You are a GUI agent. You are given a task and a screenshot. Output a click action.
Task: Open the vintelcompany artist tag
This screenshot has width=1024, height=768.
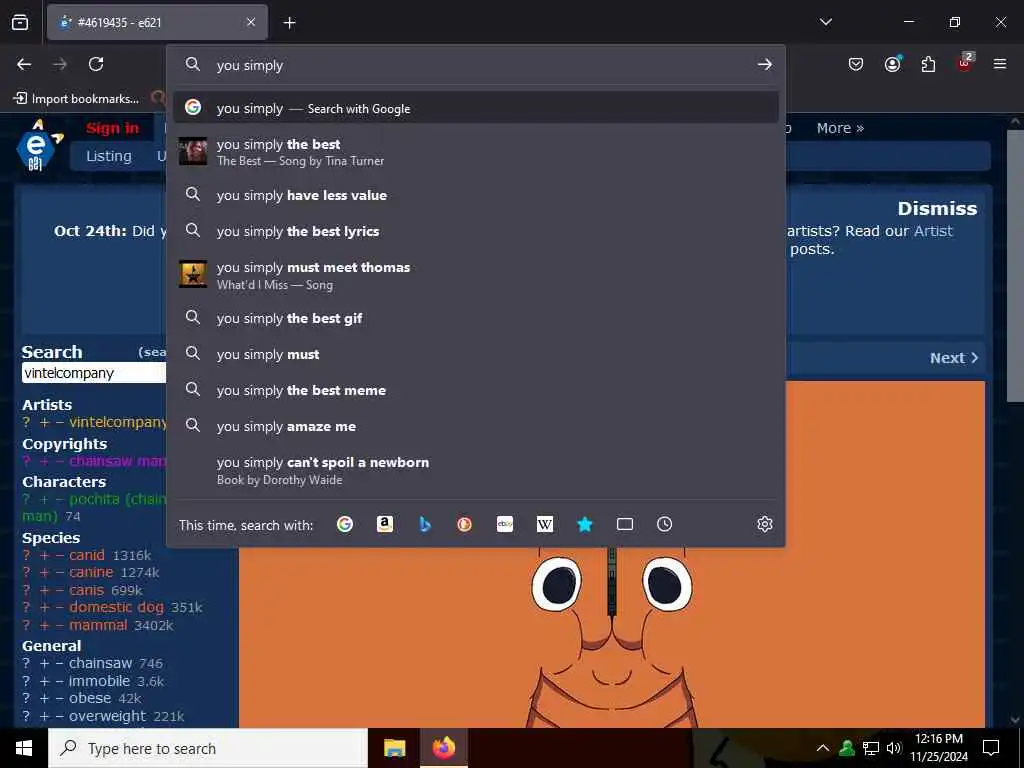tap(118, 422)
